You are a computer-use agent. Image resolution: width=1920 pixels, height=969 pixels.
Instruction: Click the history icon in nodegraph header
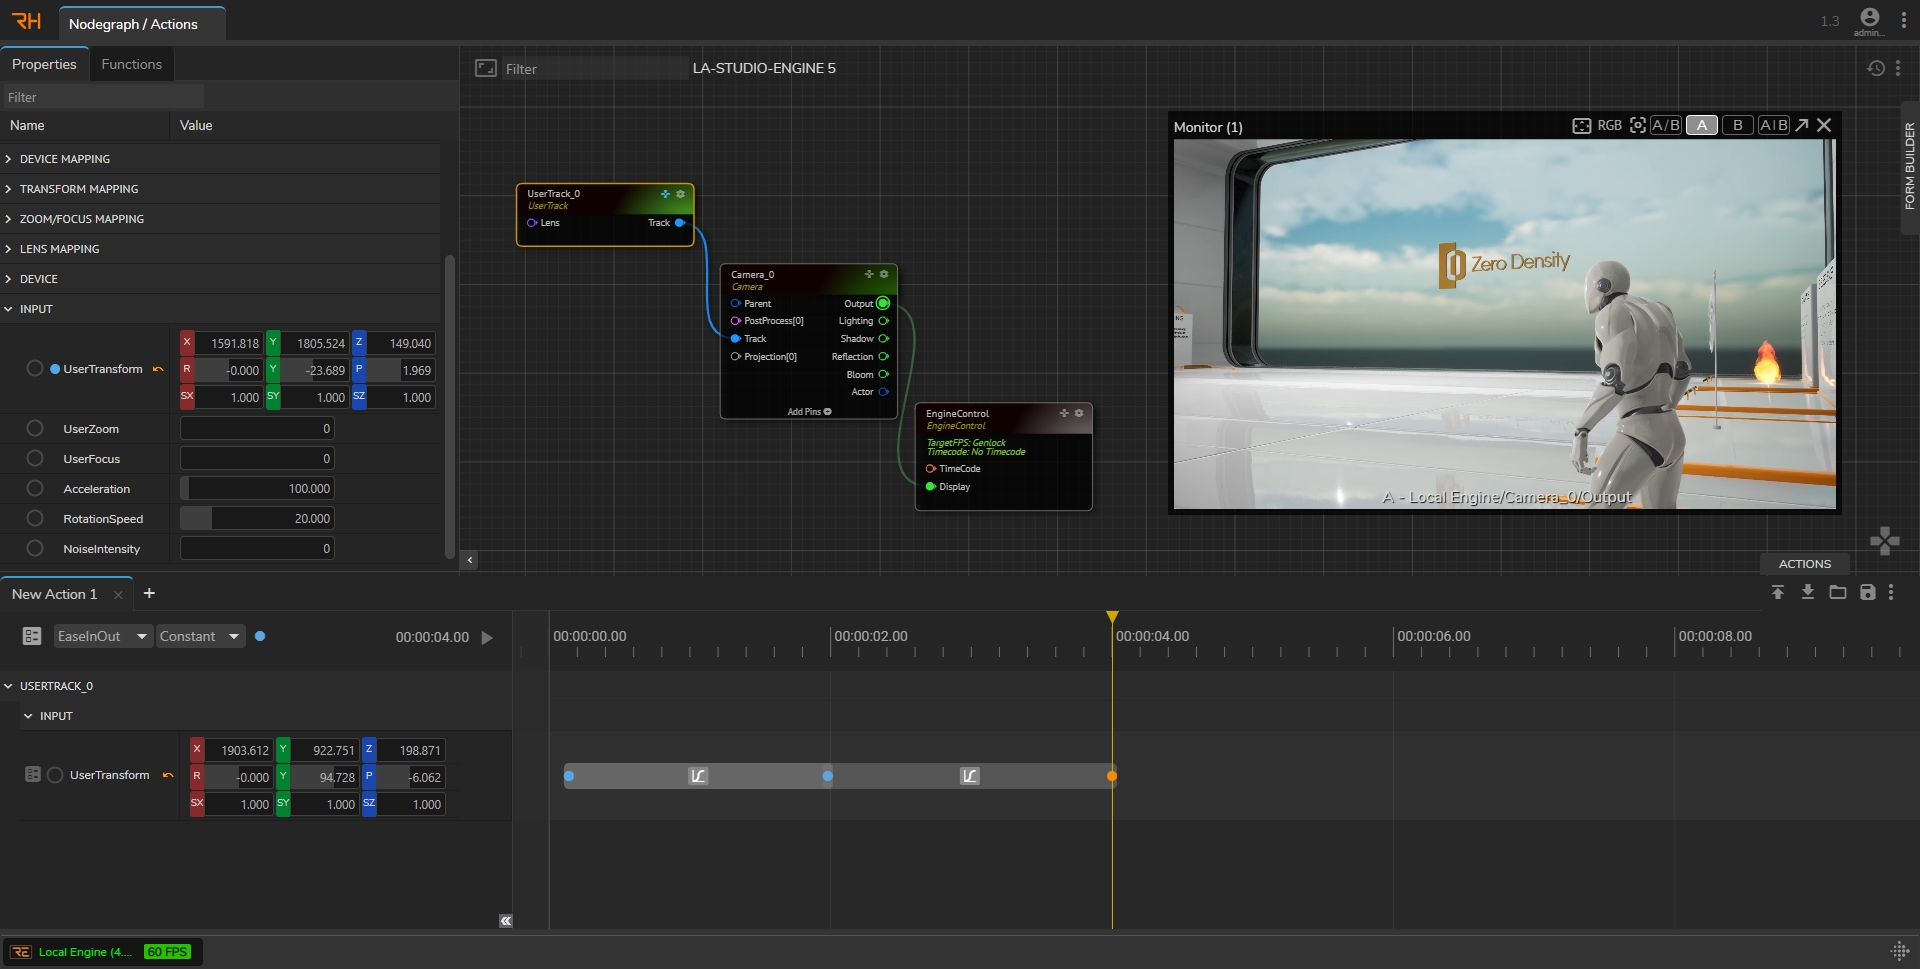1876,68
